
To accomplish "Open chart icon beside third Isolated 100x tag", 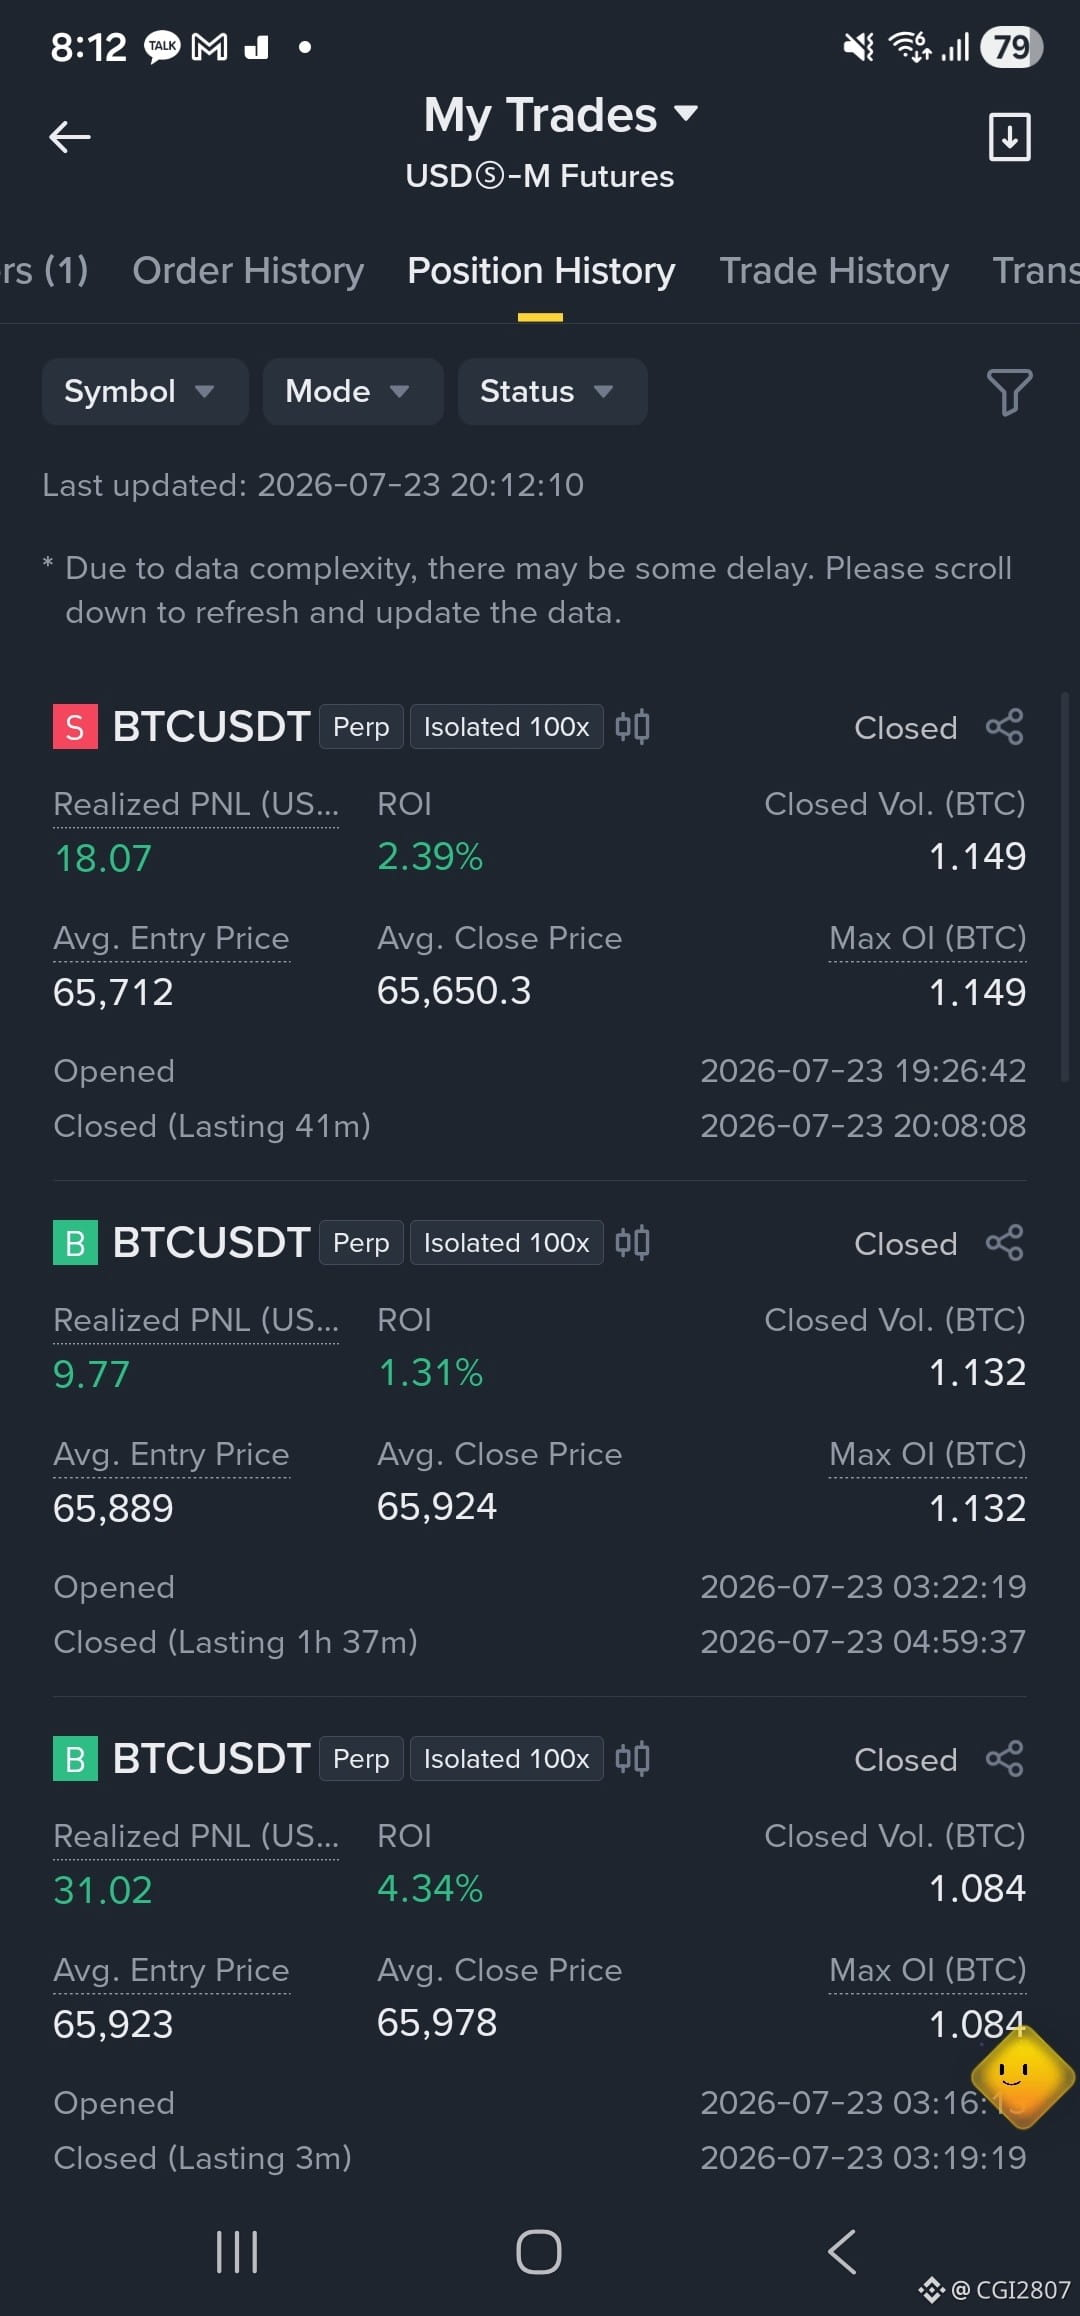I will point(632,1759).
